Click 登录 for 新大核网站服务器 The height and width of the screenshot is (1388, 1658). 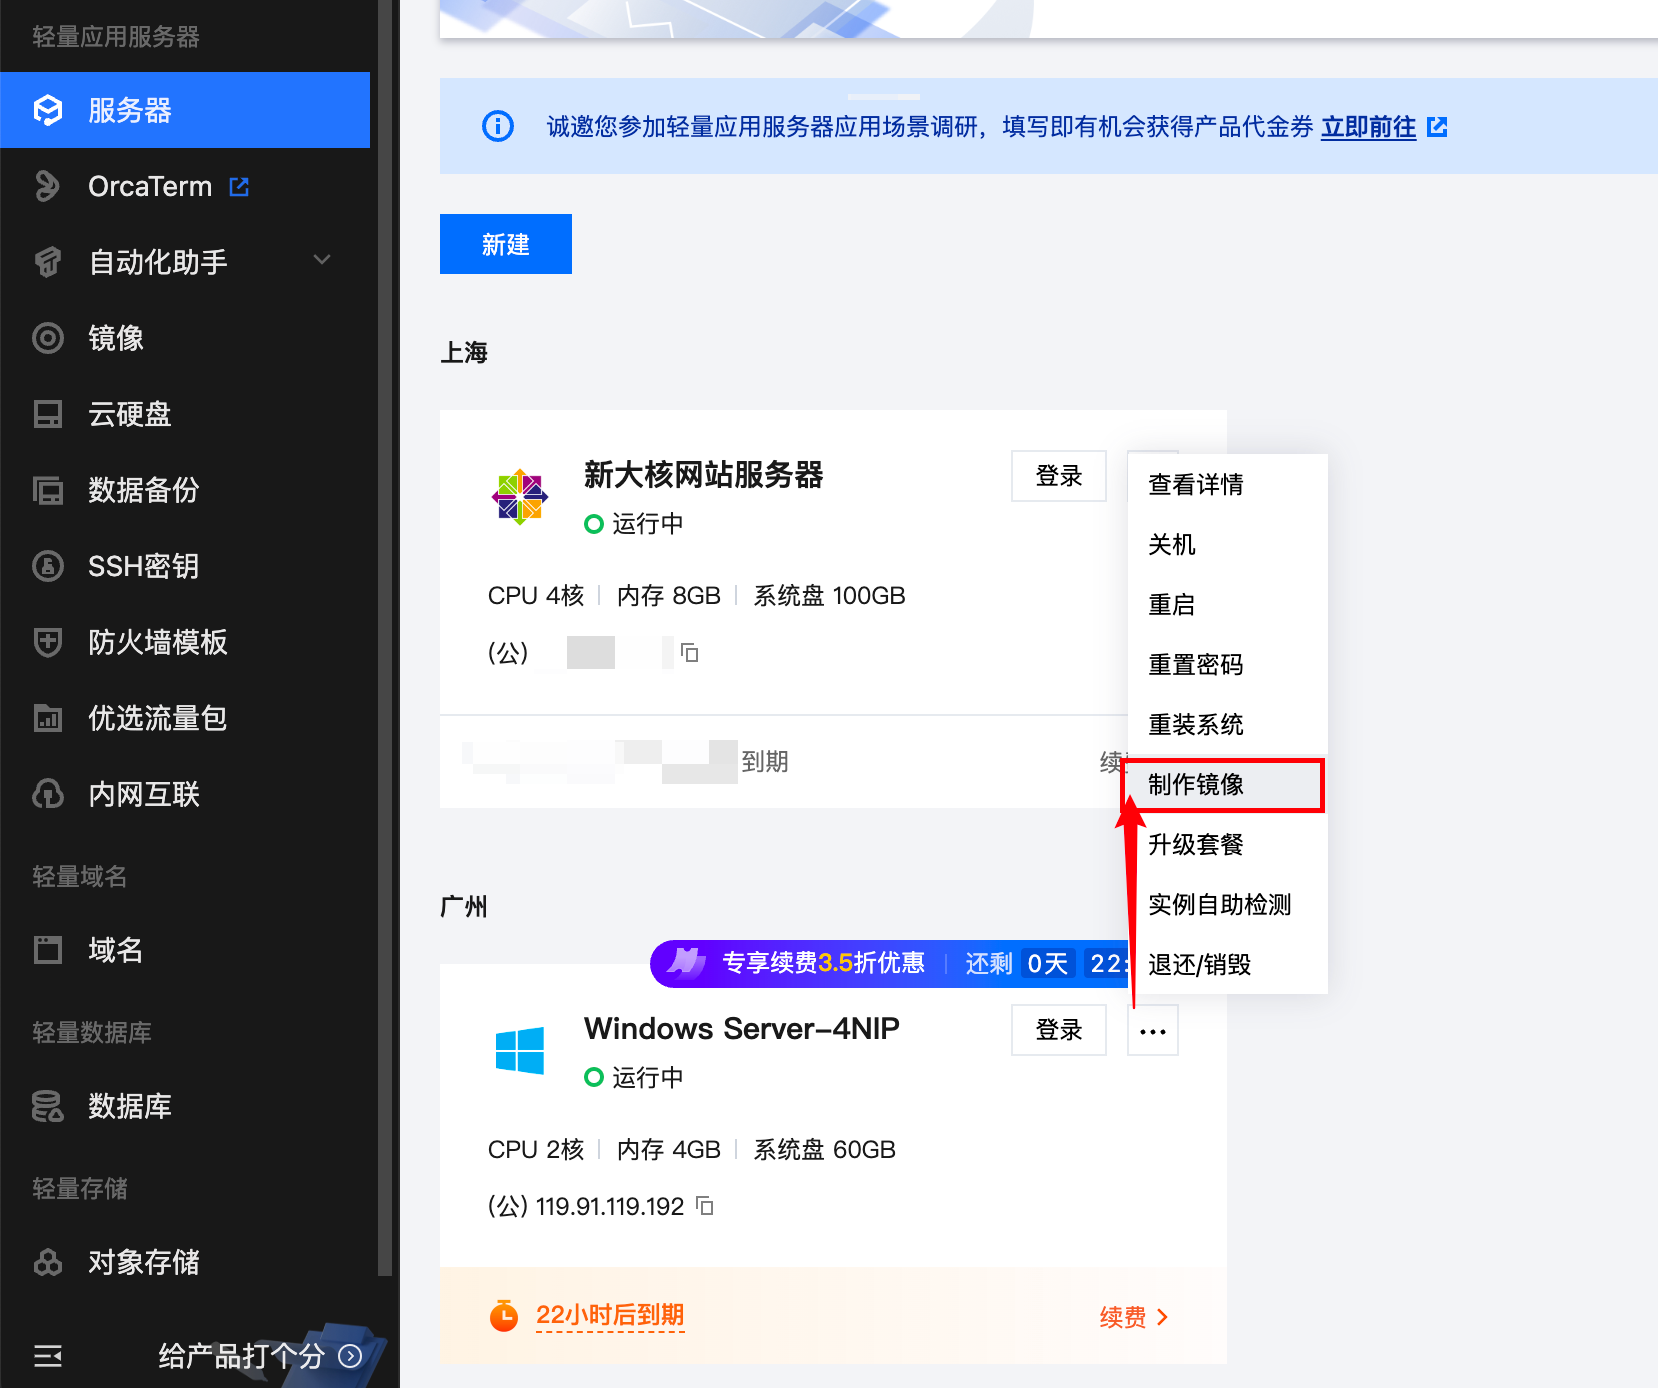(x=1058, y=476)
